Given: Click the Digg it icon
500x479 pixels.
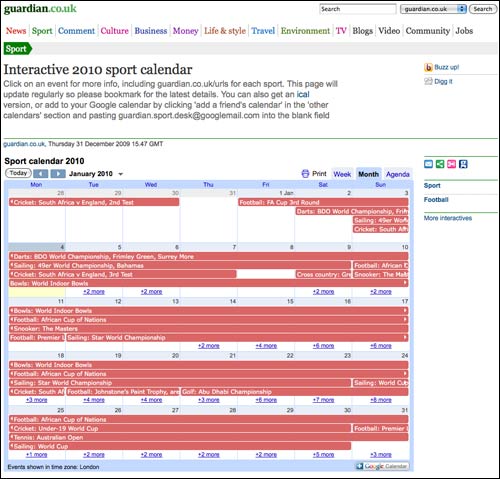Looking at the screenshot, I should tap(428, 81).
